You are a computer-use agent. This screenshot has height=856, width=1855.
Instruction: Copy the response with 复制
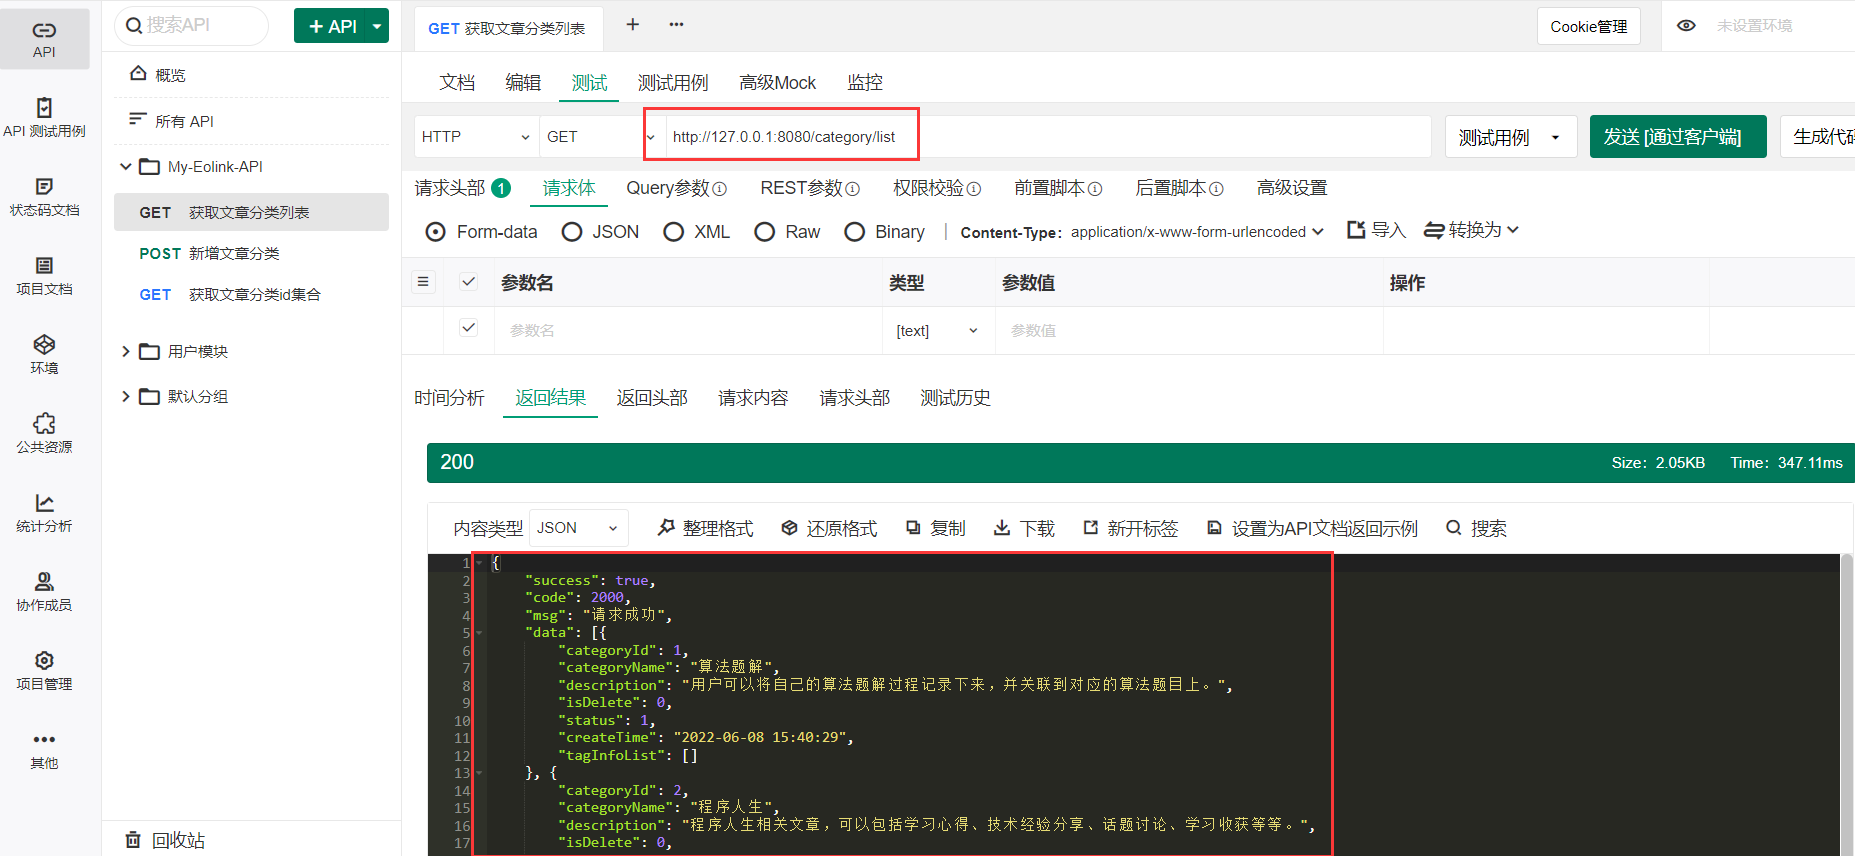935,528
